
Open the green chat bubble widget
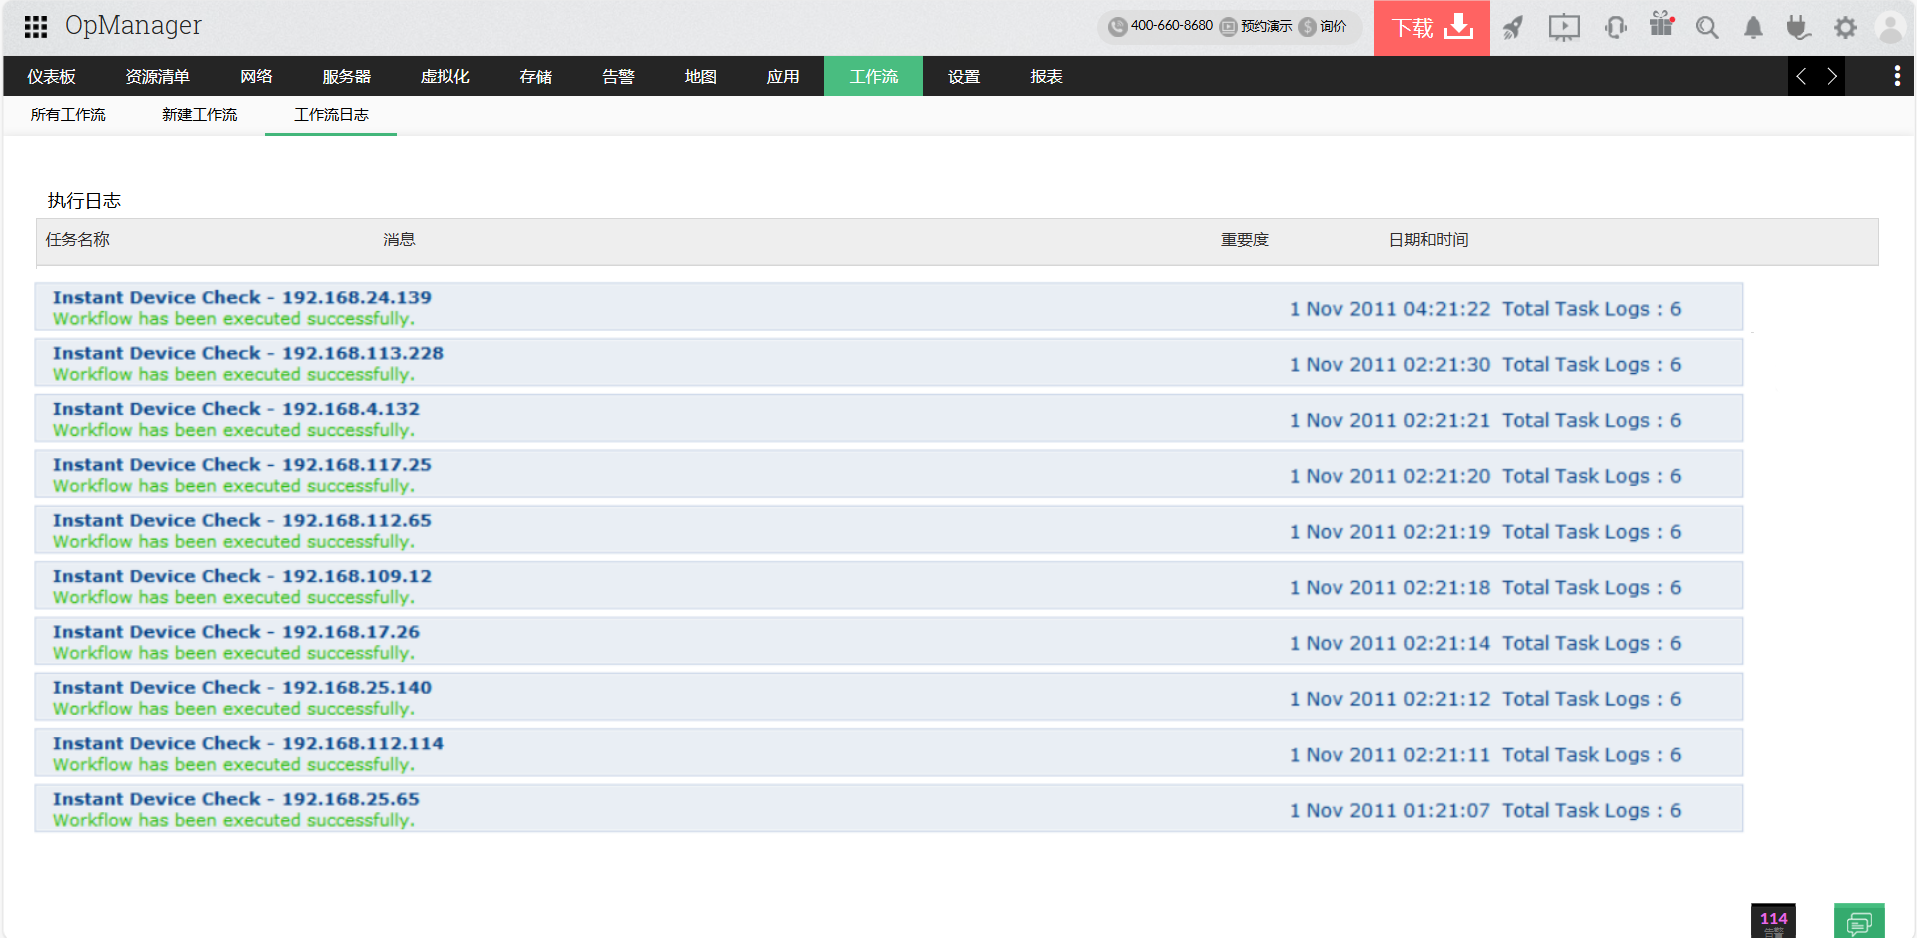pyautogui.click(x=1859, y=921)
